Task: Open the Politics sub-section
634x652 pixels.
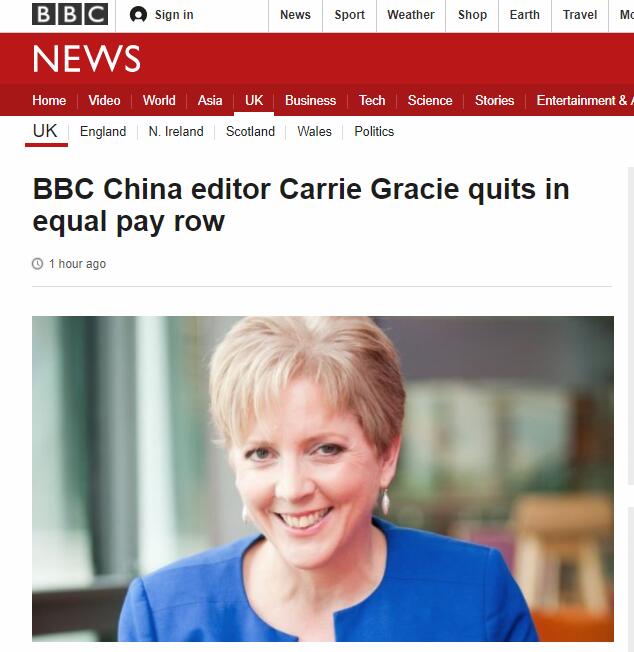Action: (x=374, y=131)
